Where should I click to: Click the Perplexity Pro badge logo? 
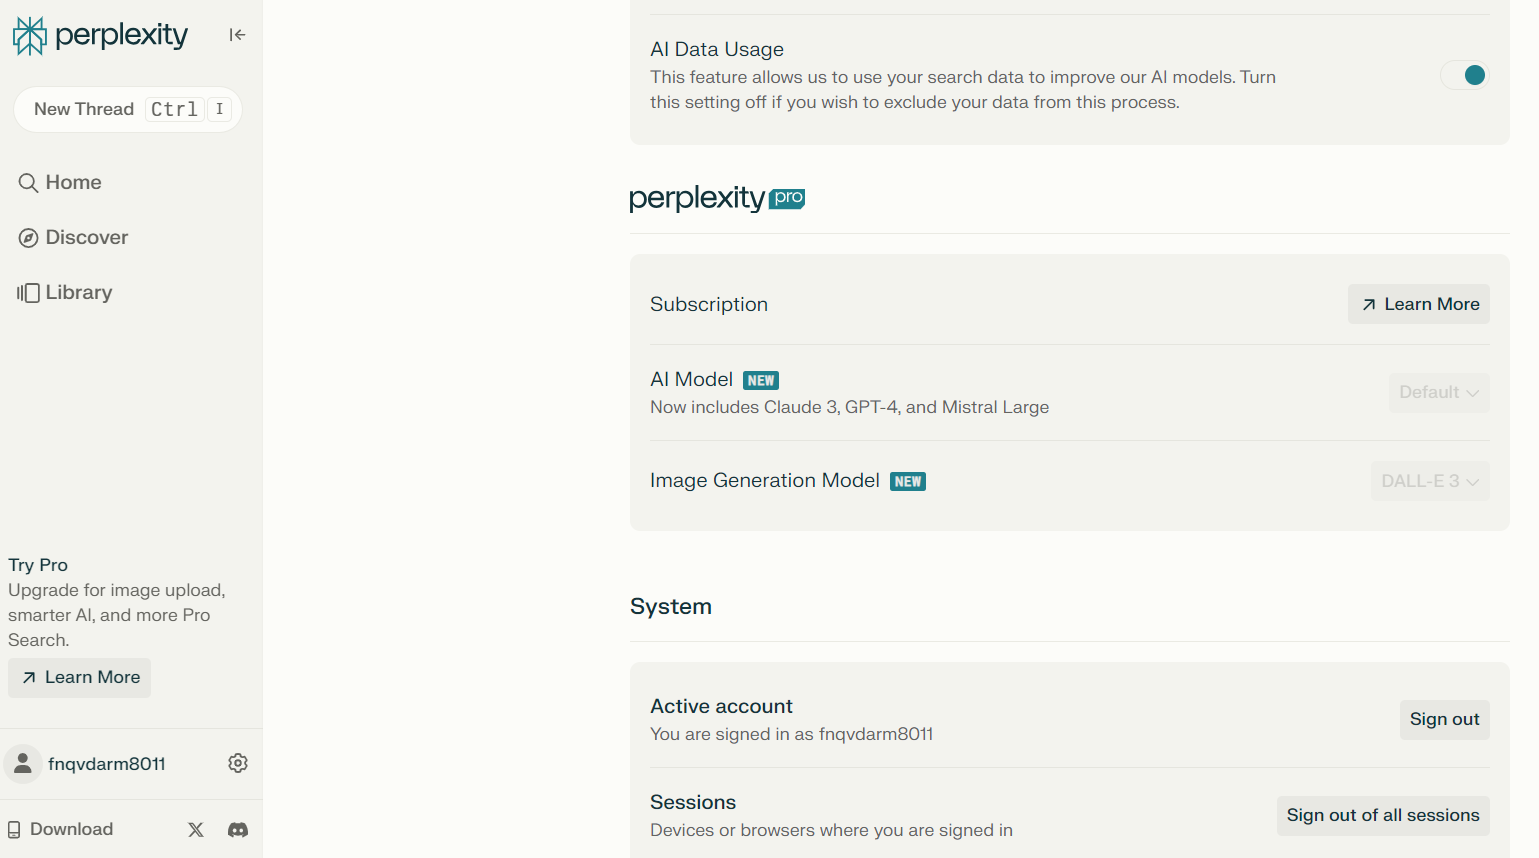tap(717, 198)
